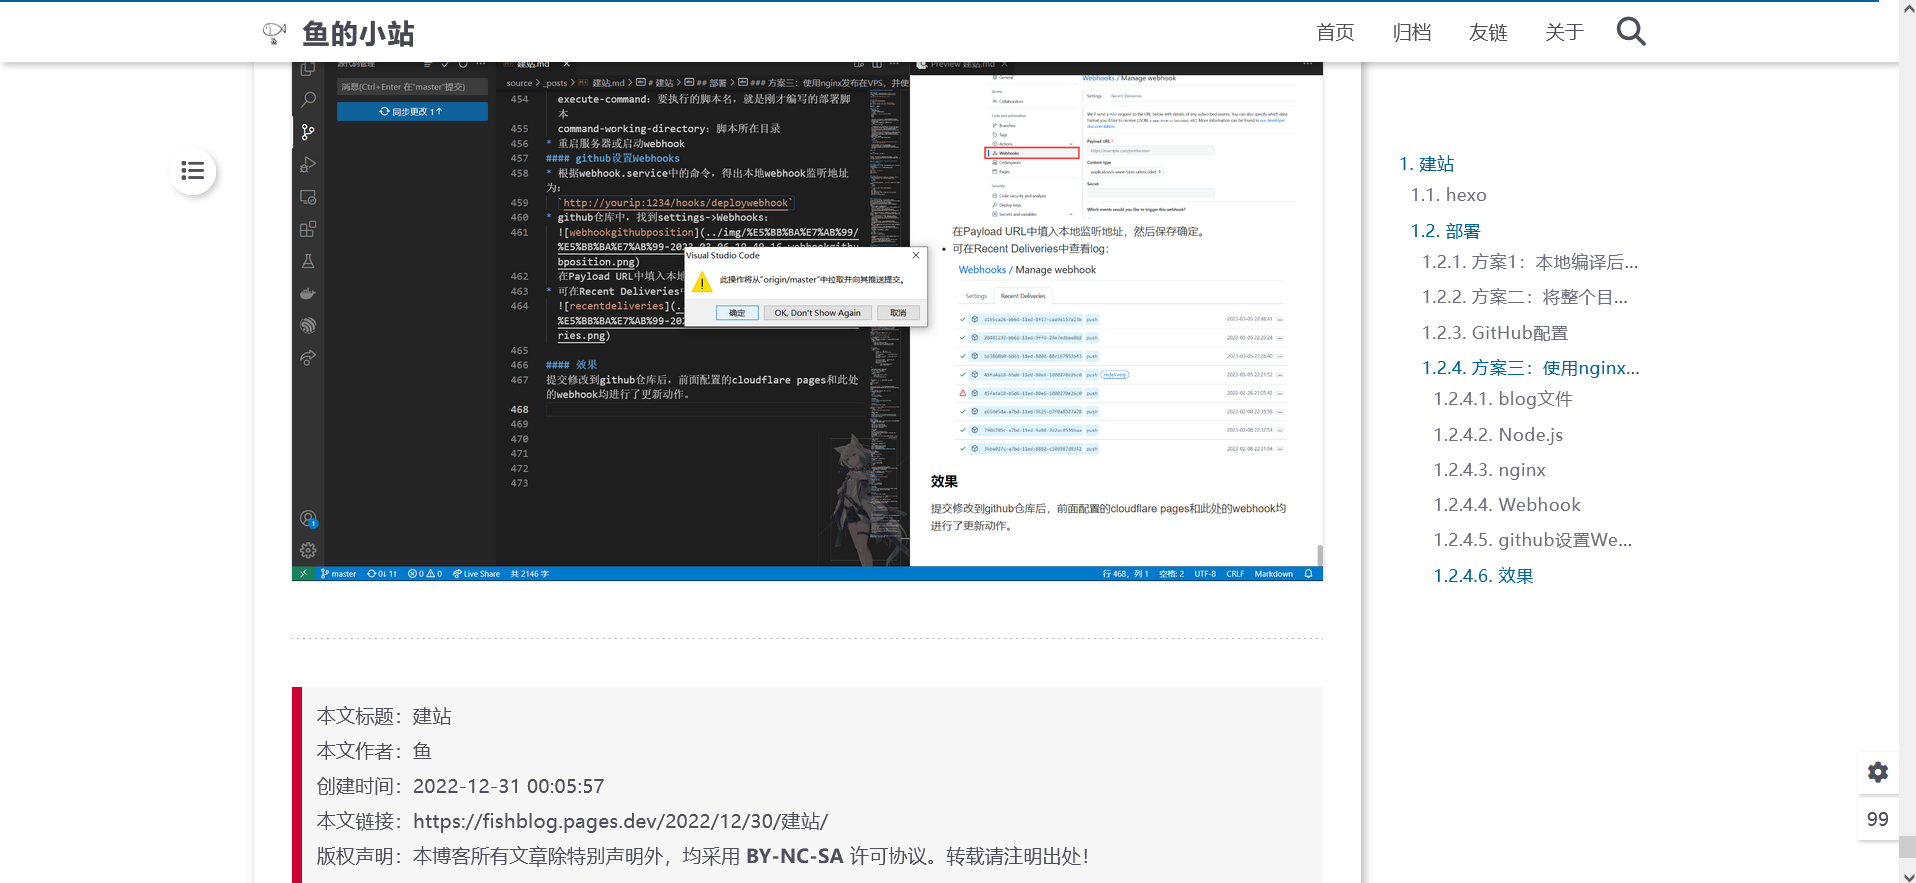This screenshot has width=1916, height=883.
Task: Select 1.2.4. 方案三 in contents
Action: tap(1530, 368)
